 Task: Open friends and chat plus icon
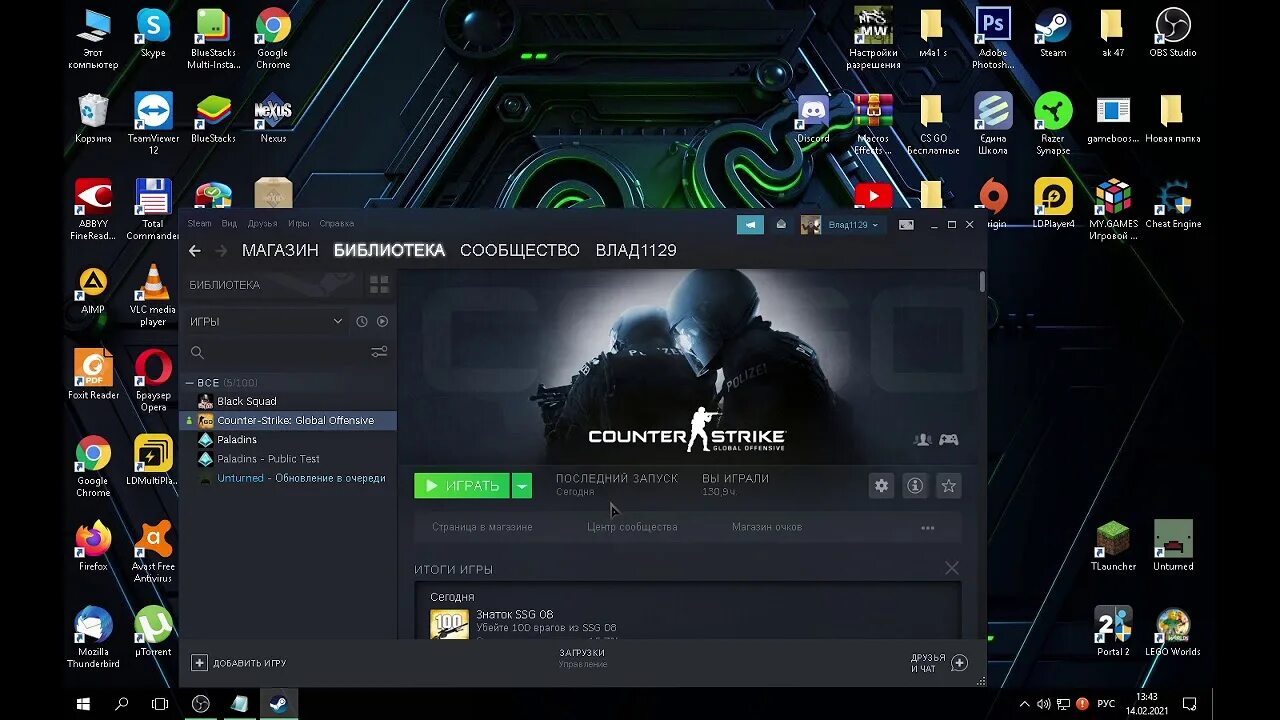click(x=959, y=663)
